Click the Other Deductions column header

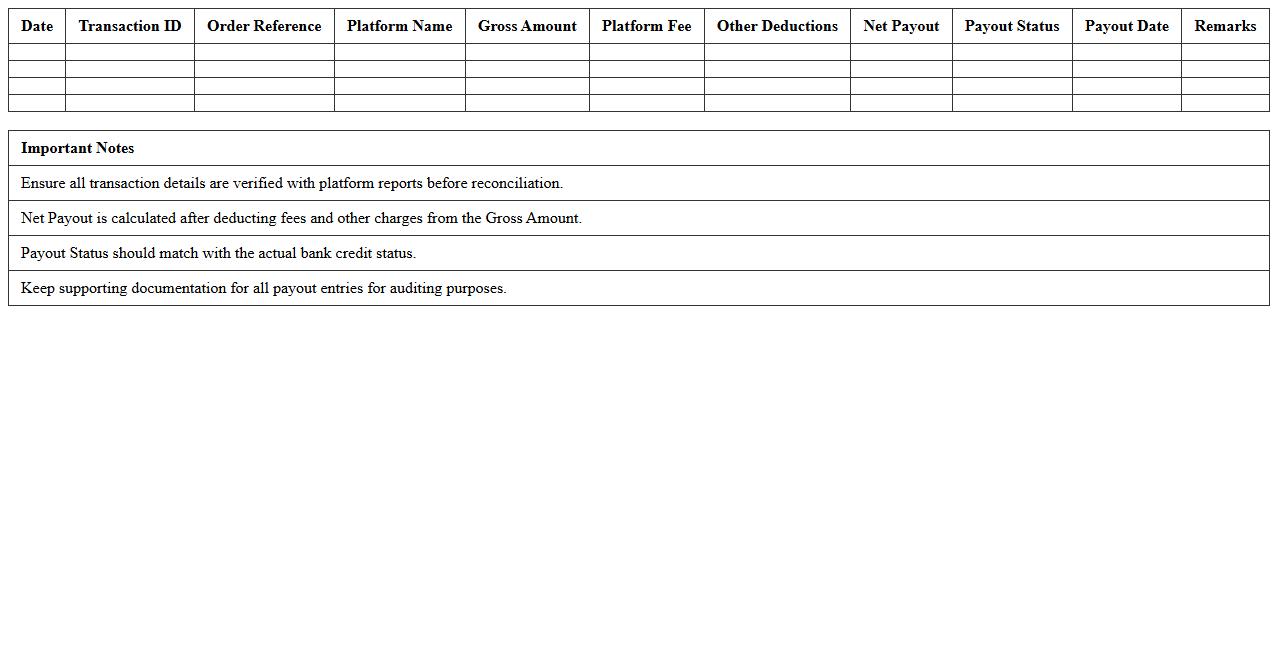click(777, 26)
